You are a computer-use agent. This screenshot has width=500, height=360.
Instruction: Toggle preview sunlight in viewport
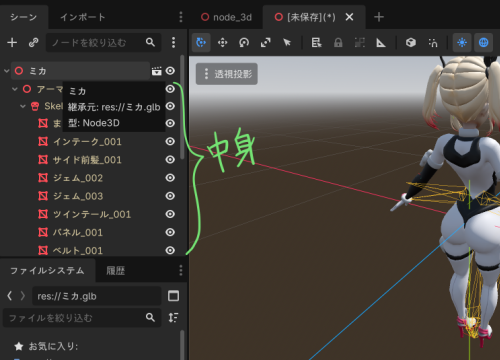[x=462, y=42]
